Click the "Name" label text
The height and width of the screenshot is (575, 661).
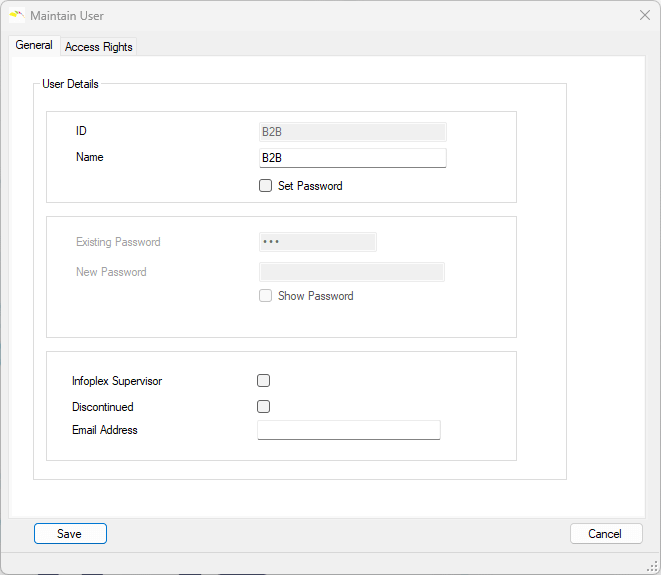coord(90,157)
